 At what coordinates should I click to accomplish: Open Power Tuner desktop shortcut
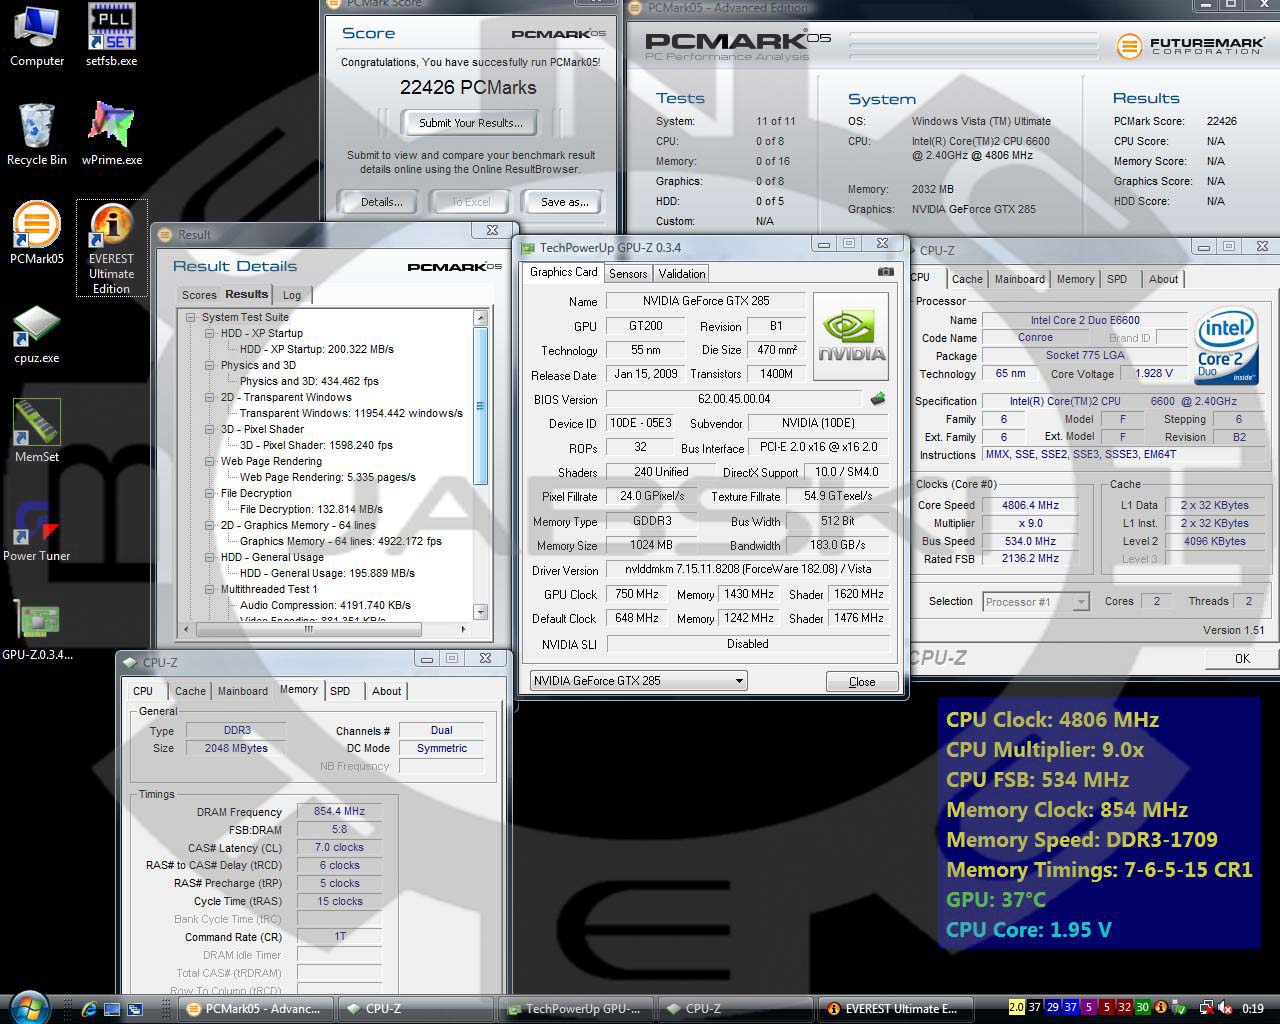pyautogui.click(x=37, y=531)
